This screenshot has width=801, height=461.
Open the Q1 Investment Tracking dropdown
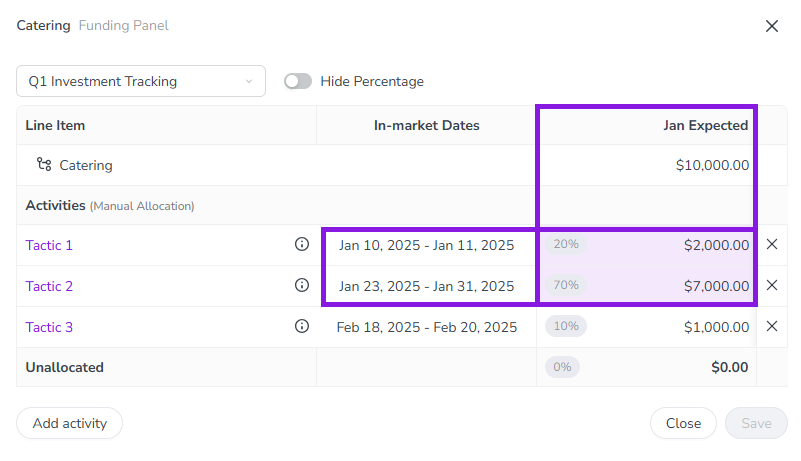click(141, 81)
